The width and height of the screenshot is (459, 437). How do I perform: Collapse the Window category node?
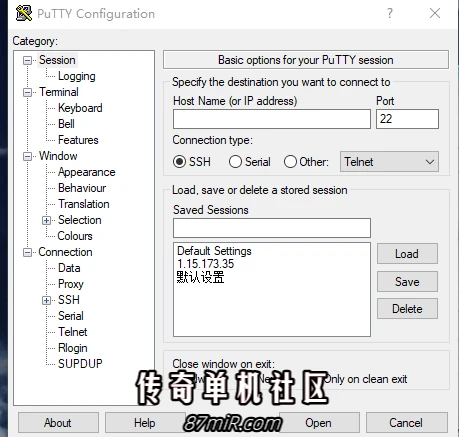point(27,156)
